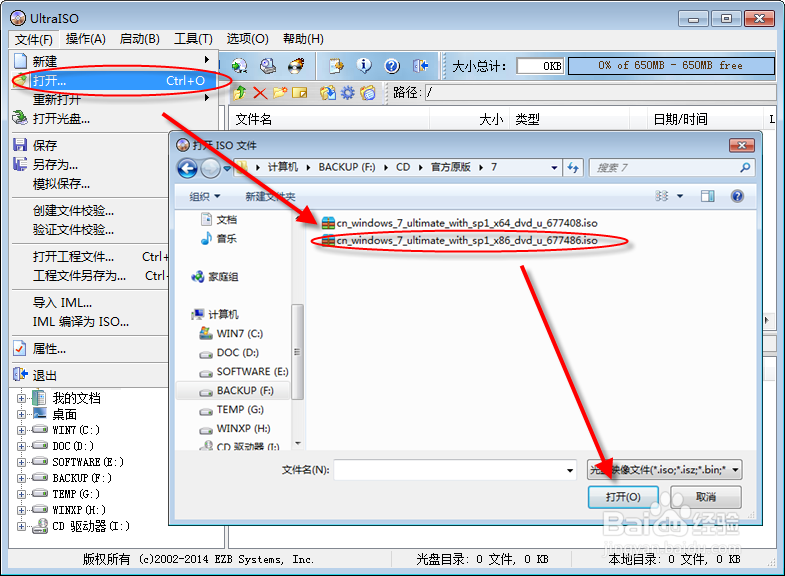Click the dialog help question mark icon
The height and width of the screenshot is (576, 785).
(737, 196)
